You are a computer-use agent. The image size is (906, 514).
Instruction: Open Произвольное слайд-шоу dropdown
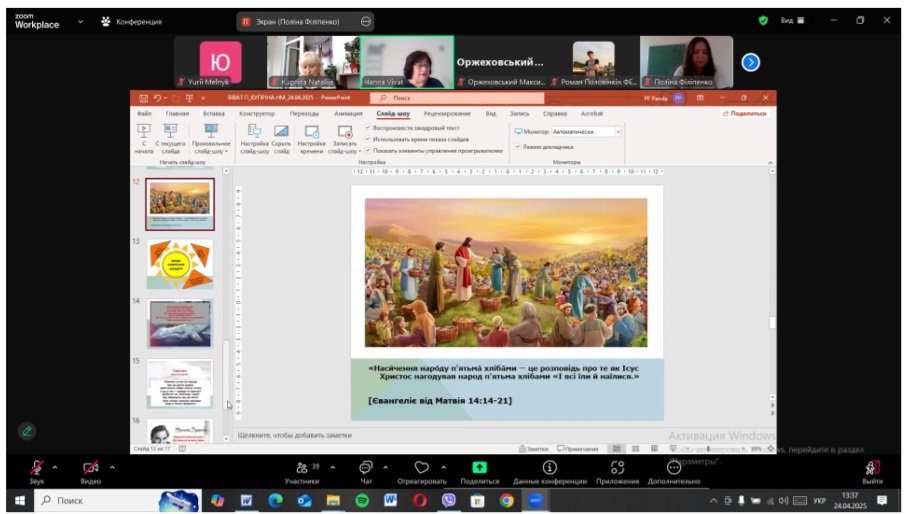211,139
